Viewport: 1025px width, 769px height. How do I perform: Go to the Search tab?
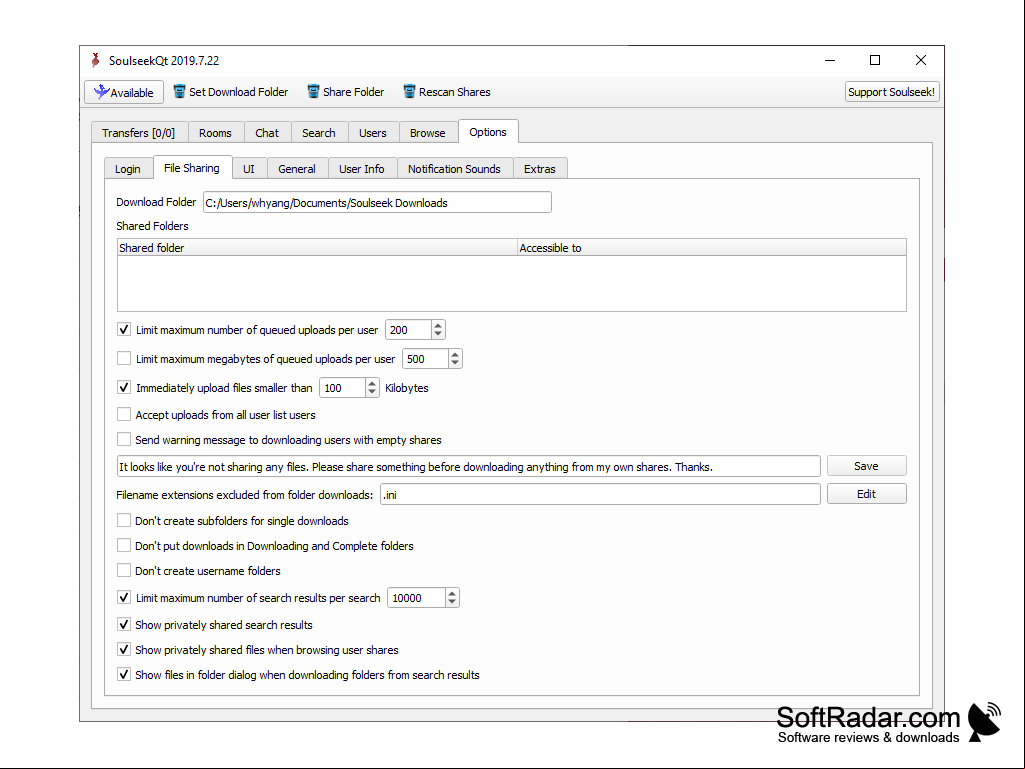[x=319, y=133]
